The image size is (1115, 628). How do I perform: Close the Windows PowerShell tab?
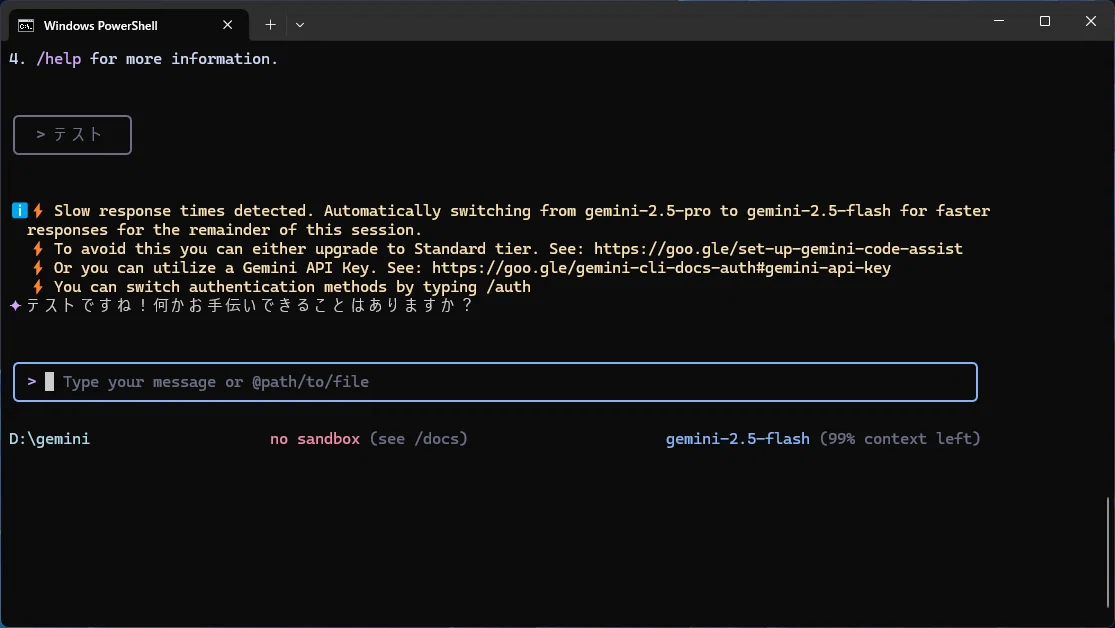[x=228, y=25]
